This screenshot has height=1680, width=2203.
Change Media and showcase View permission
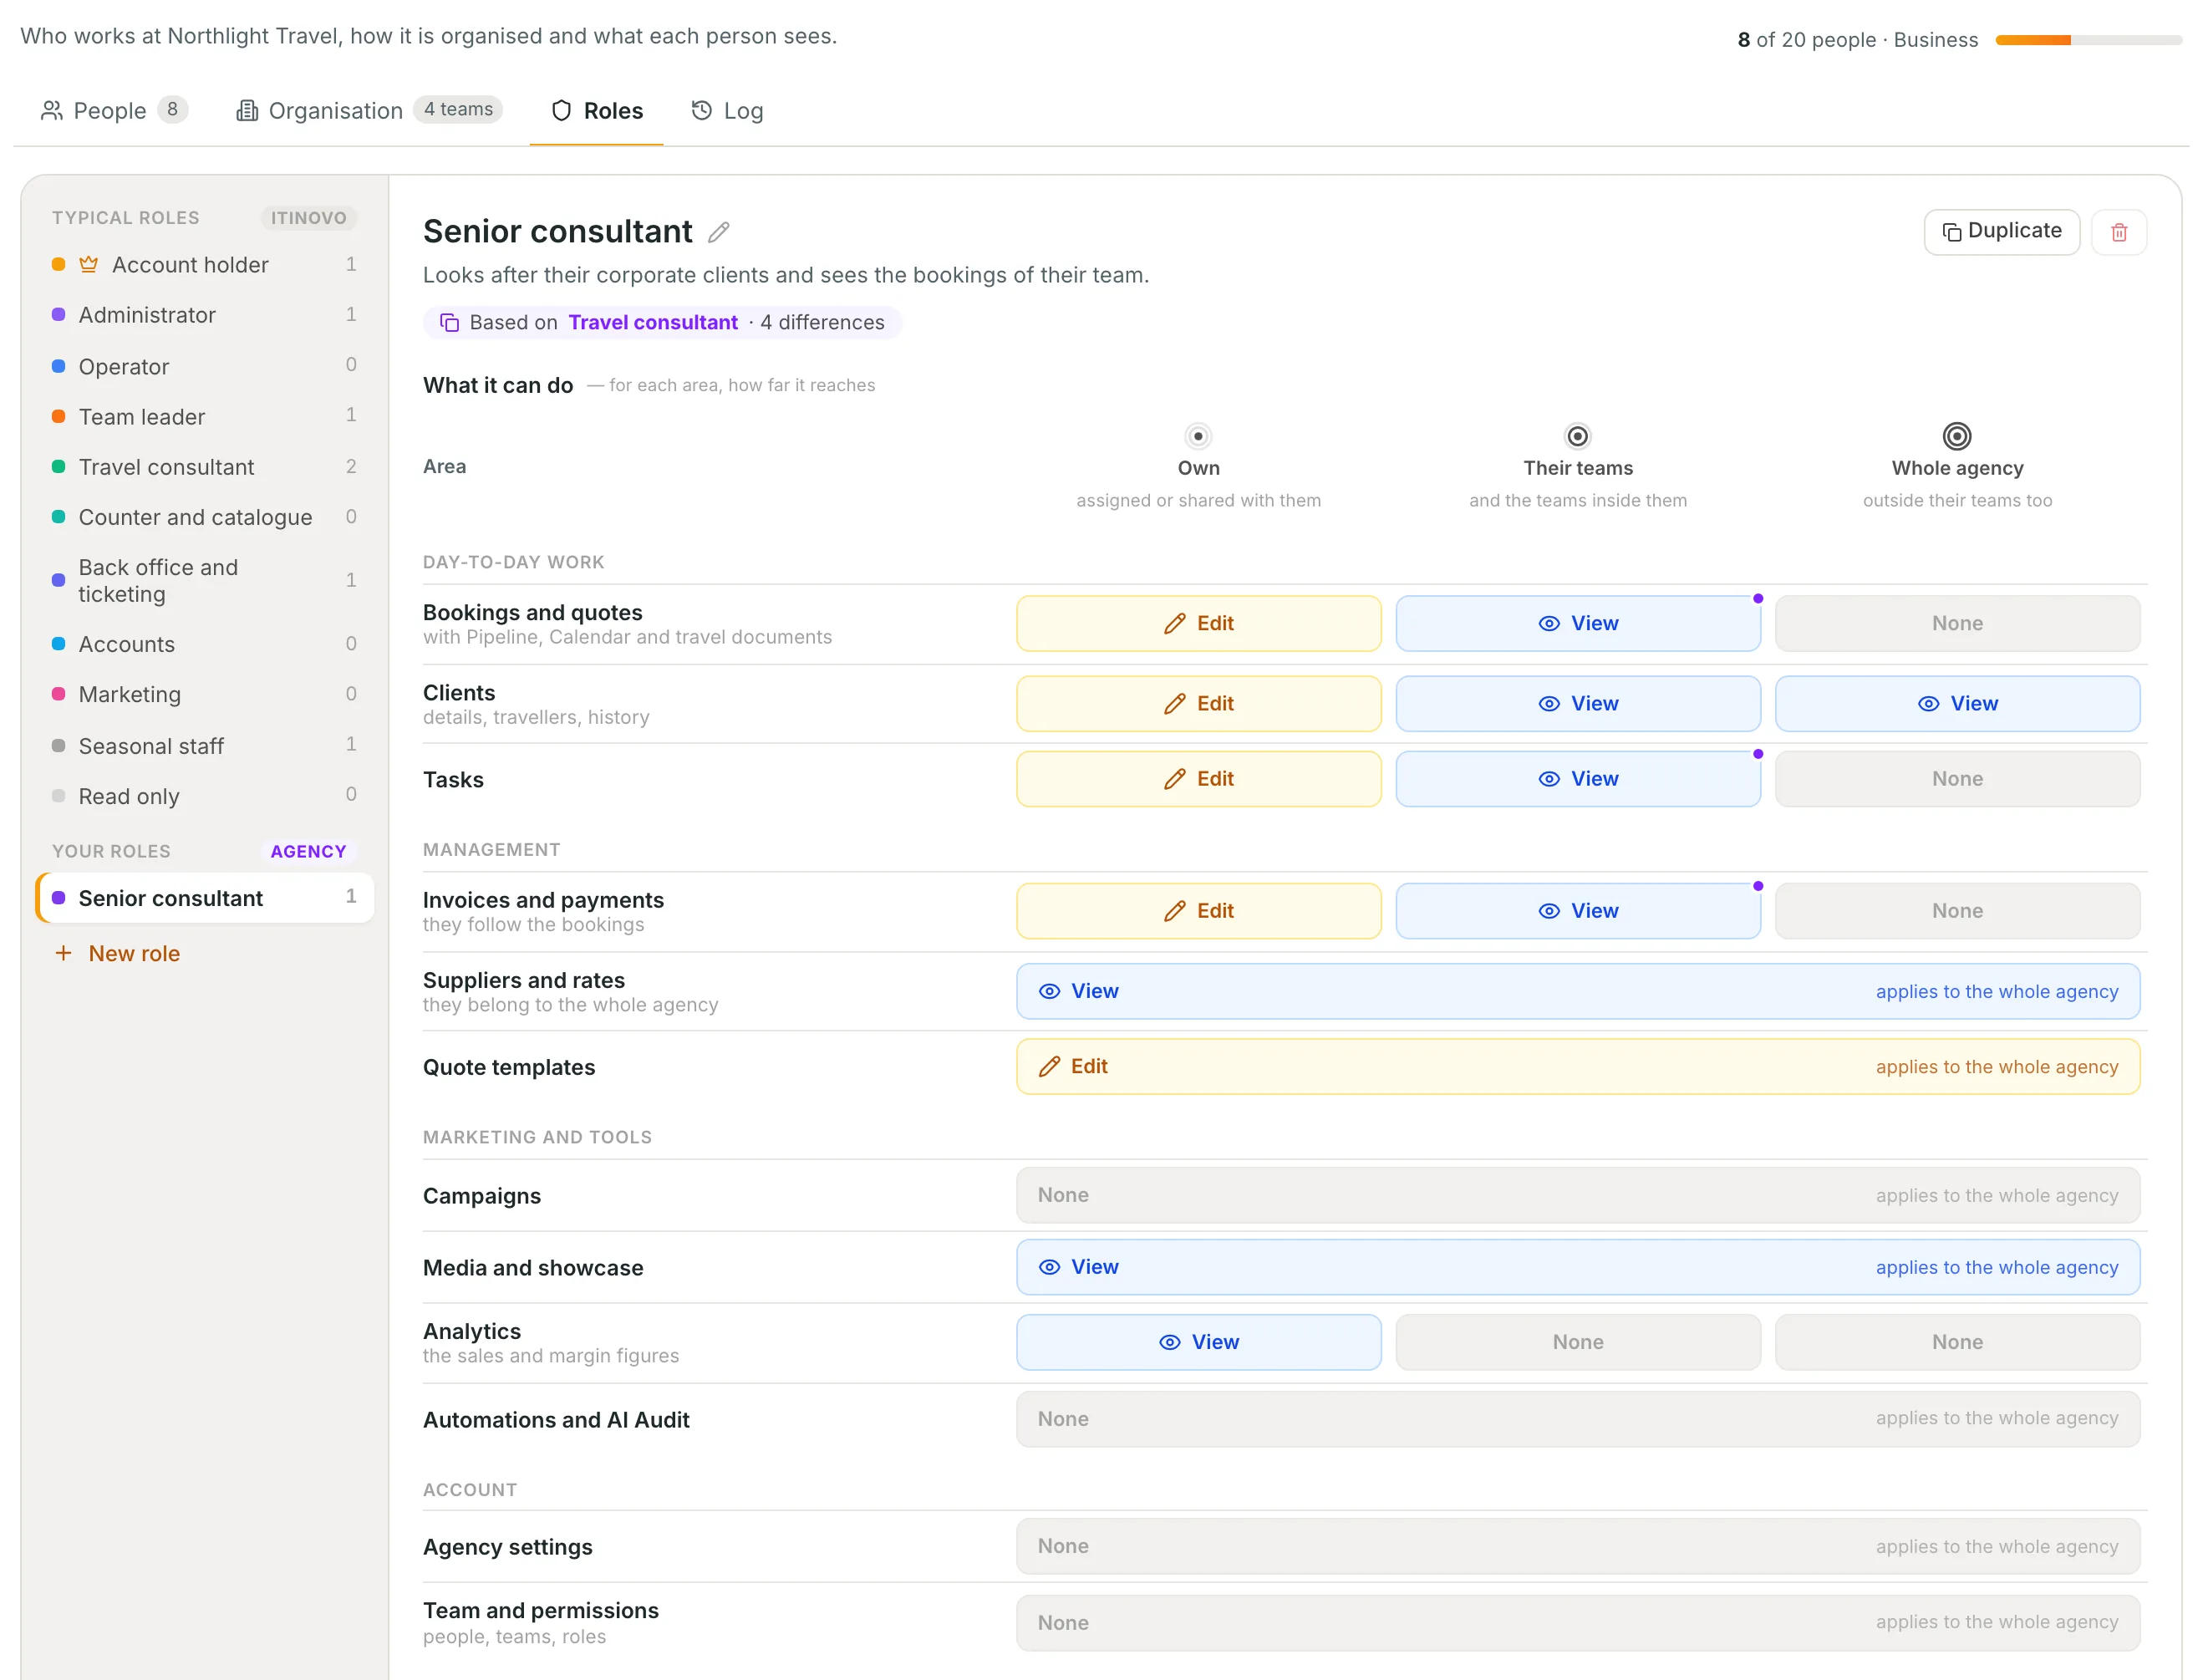1577,1266
